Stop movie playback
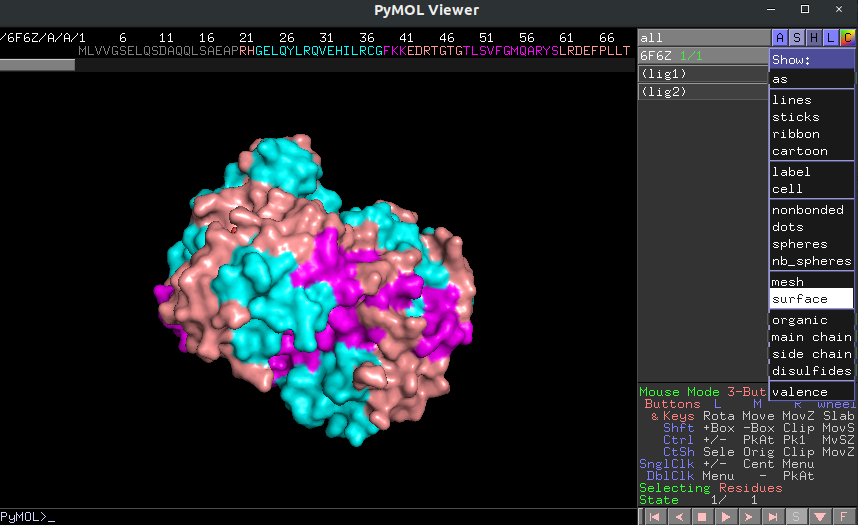The height and width of the screenshot is (525, 858). [702, 517]
